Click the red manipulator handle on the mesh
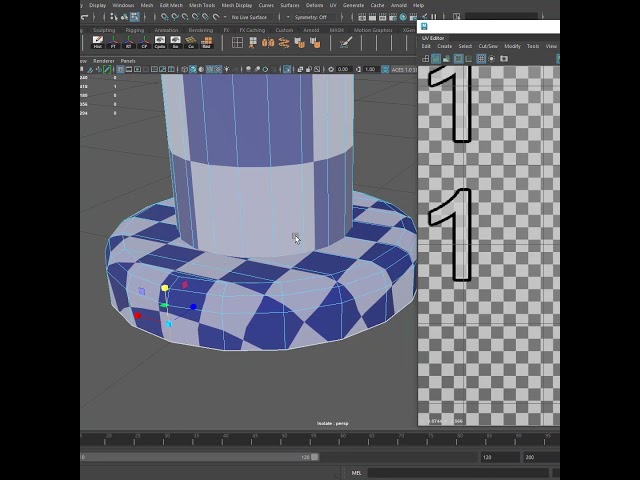640x480 pixels. (138, 316)
